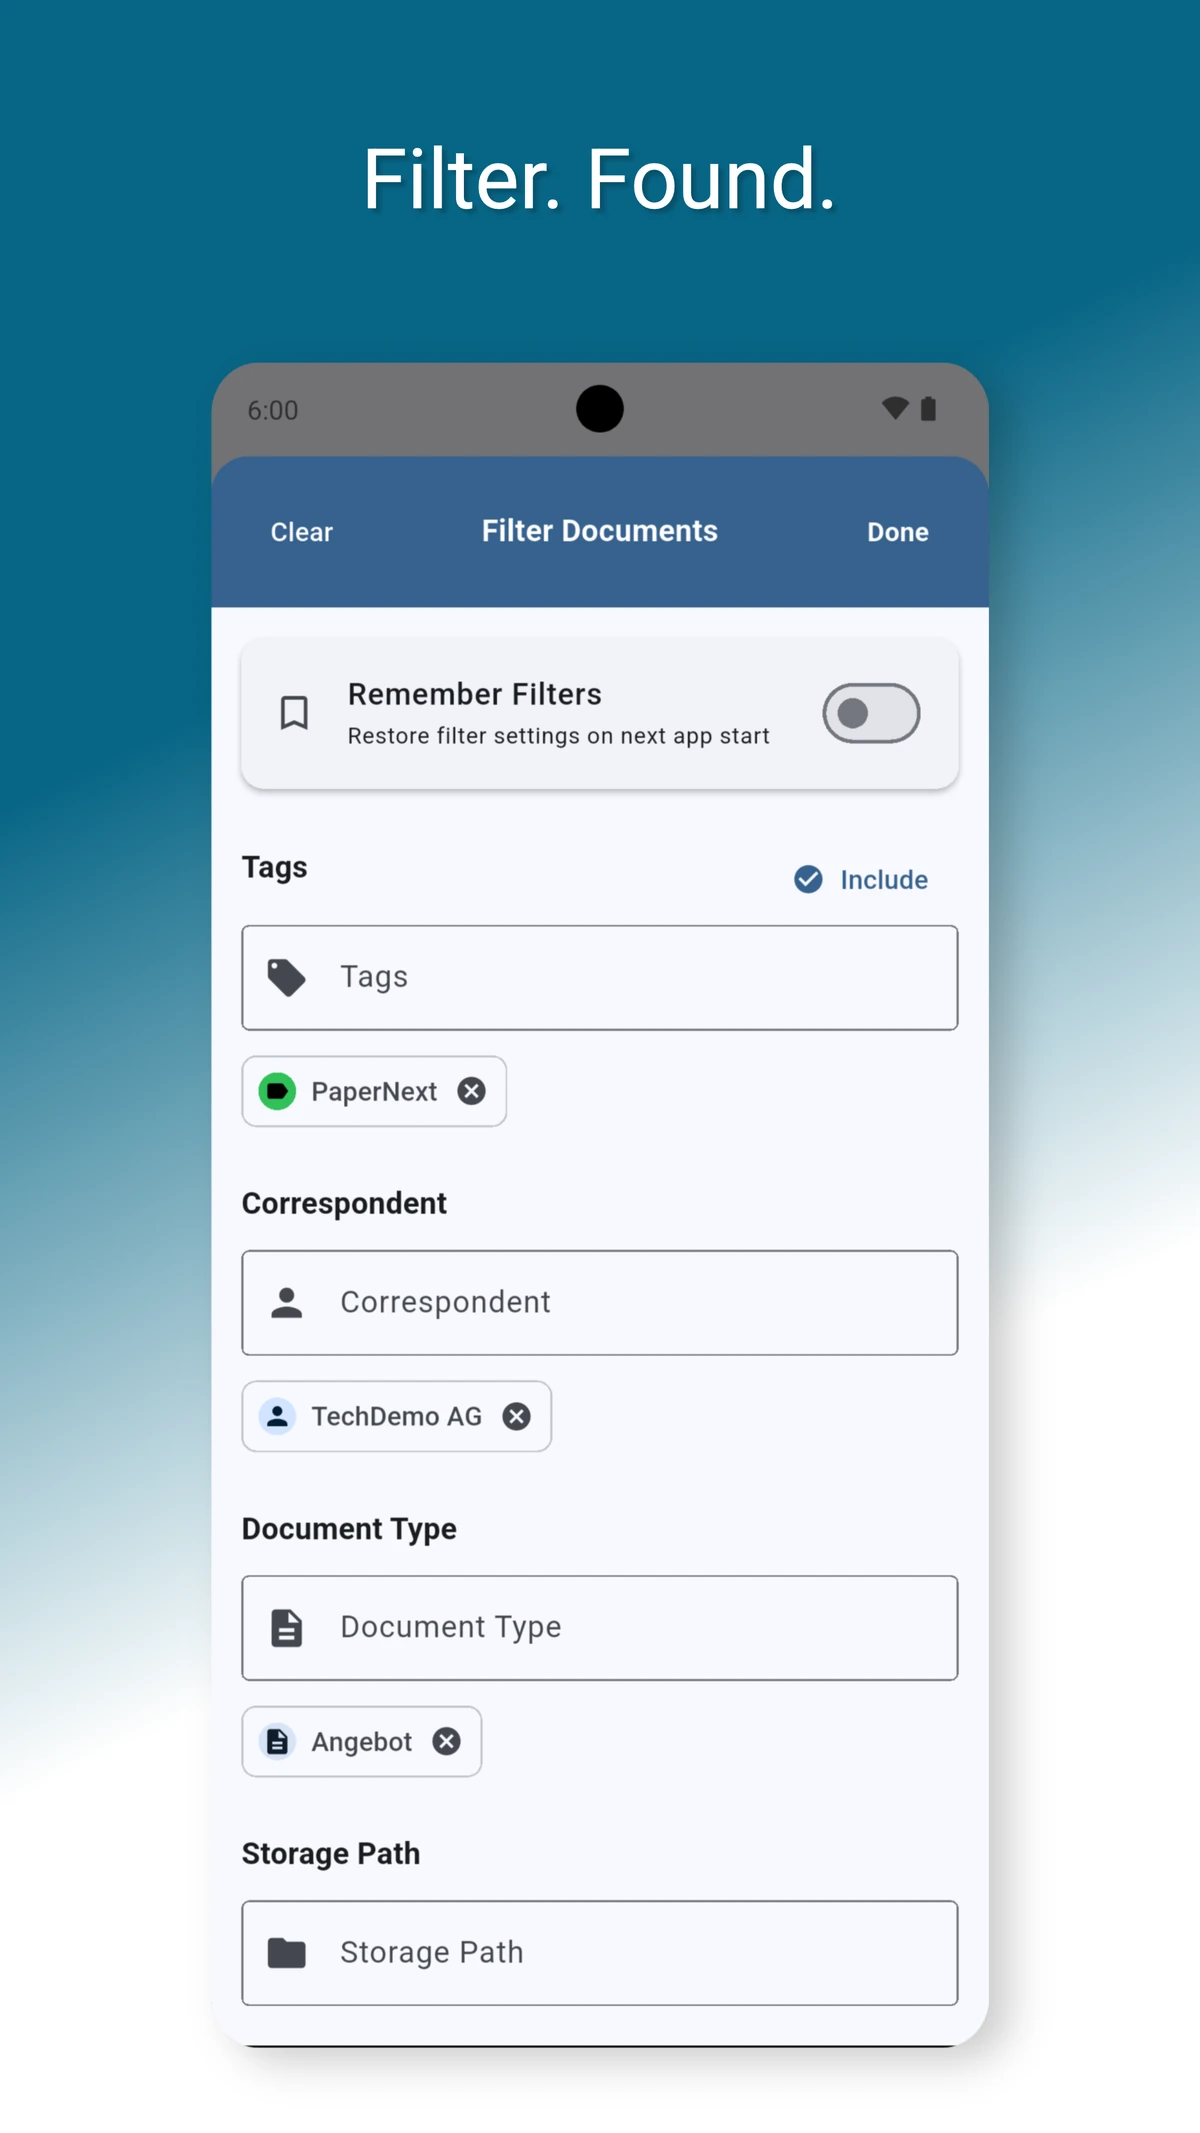The height and width of the screenshot is (2133, 1200).
Task: Click the bookmark icon beside Remember Filters
Action: coord(294,713)
